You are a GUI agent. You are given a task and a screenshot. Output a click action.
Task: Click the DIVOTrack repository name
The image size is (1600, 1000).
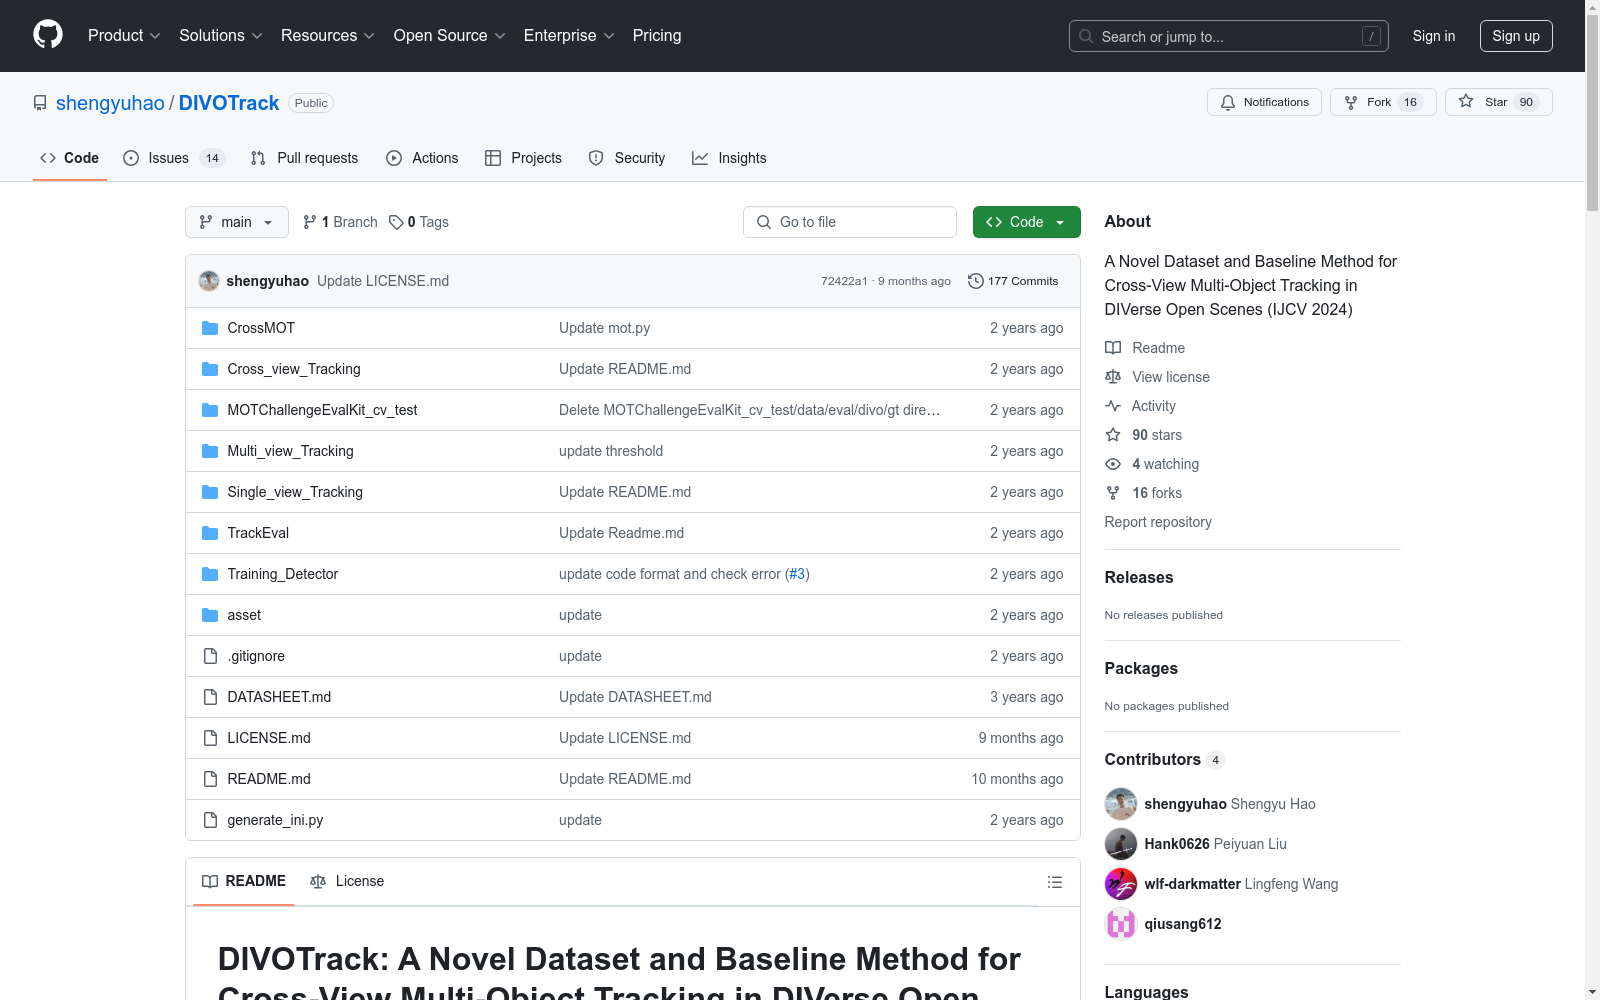click(229, 103)
